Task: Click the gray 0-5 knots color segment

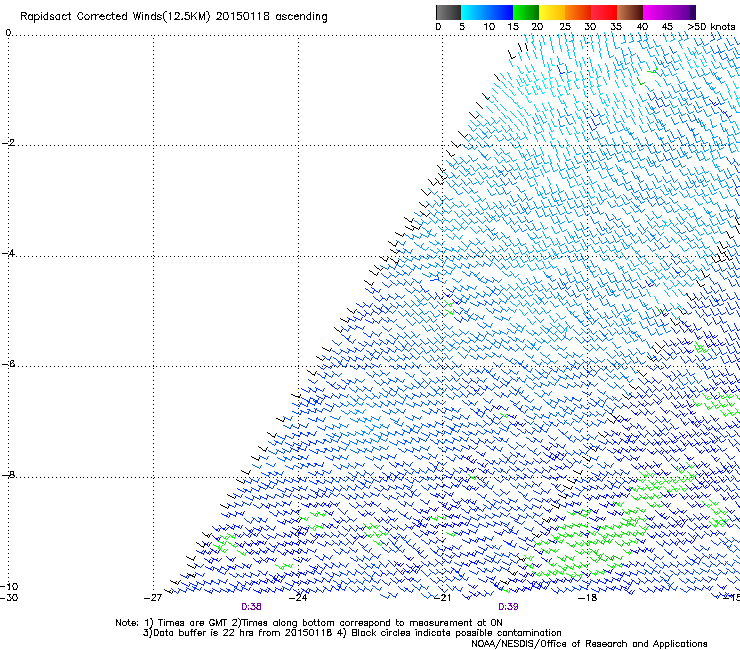Action: tap(448, 12)
